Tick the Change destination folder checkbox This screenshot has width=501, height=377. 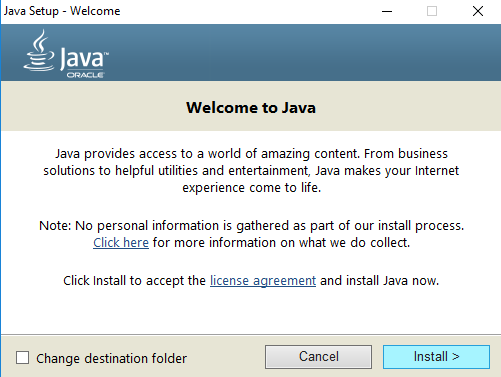[x=22, y=358]
